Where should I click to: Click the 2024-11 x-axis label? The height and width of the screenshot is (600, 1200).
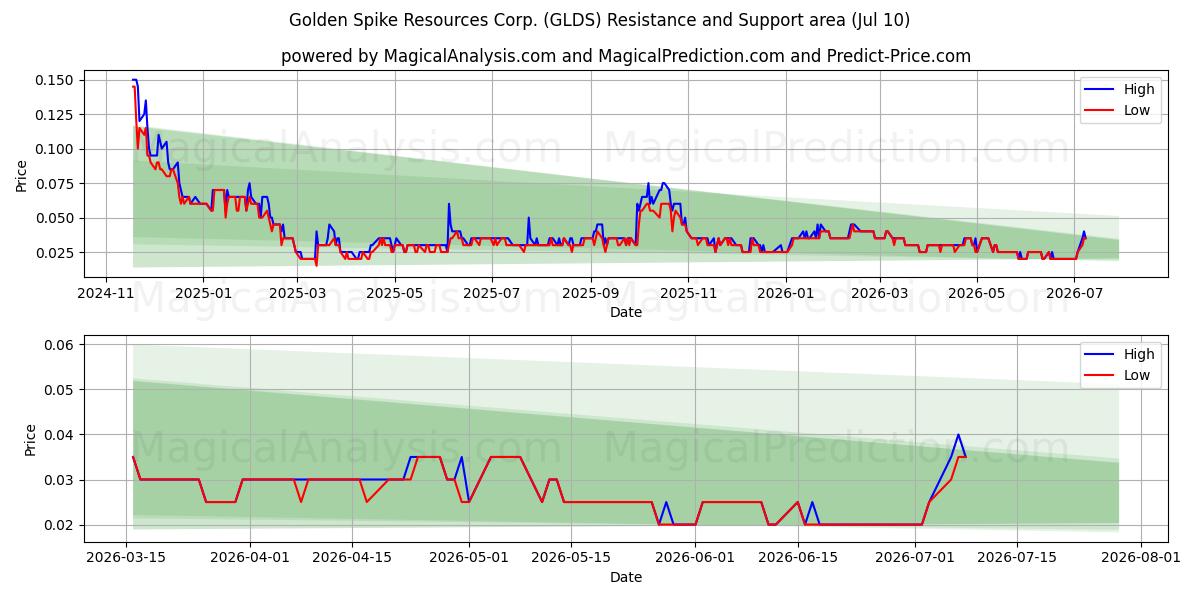[107, 293]
